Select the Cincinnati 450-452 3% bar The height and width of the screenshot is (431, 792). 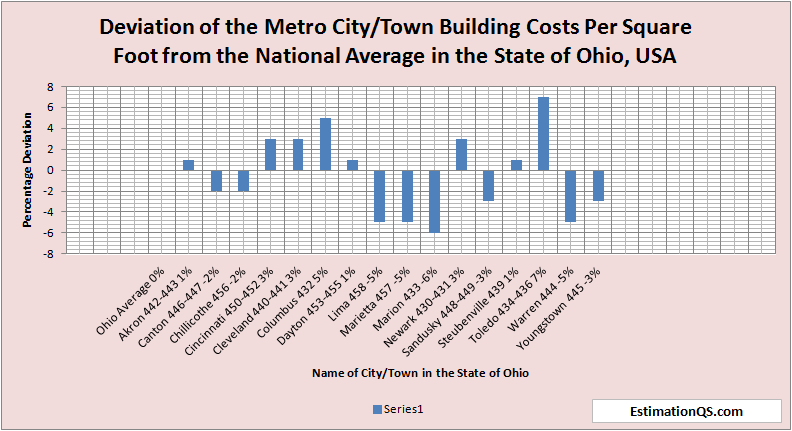coord(271,155)
